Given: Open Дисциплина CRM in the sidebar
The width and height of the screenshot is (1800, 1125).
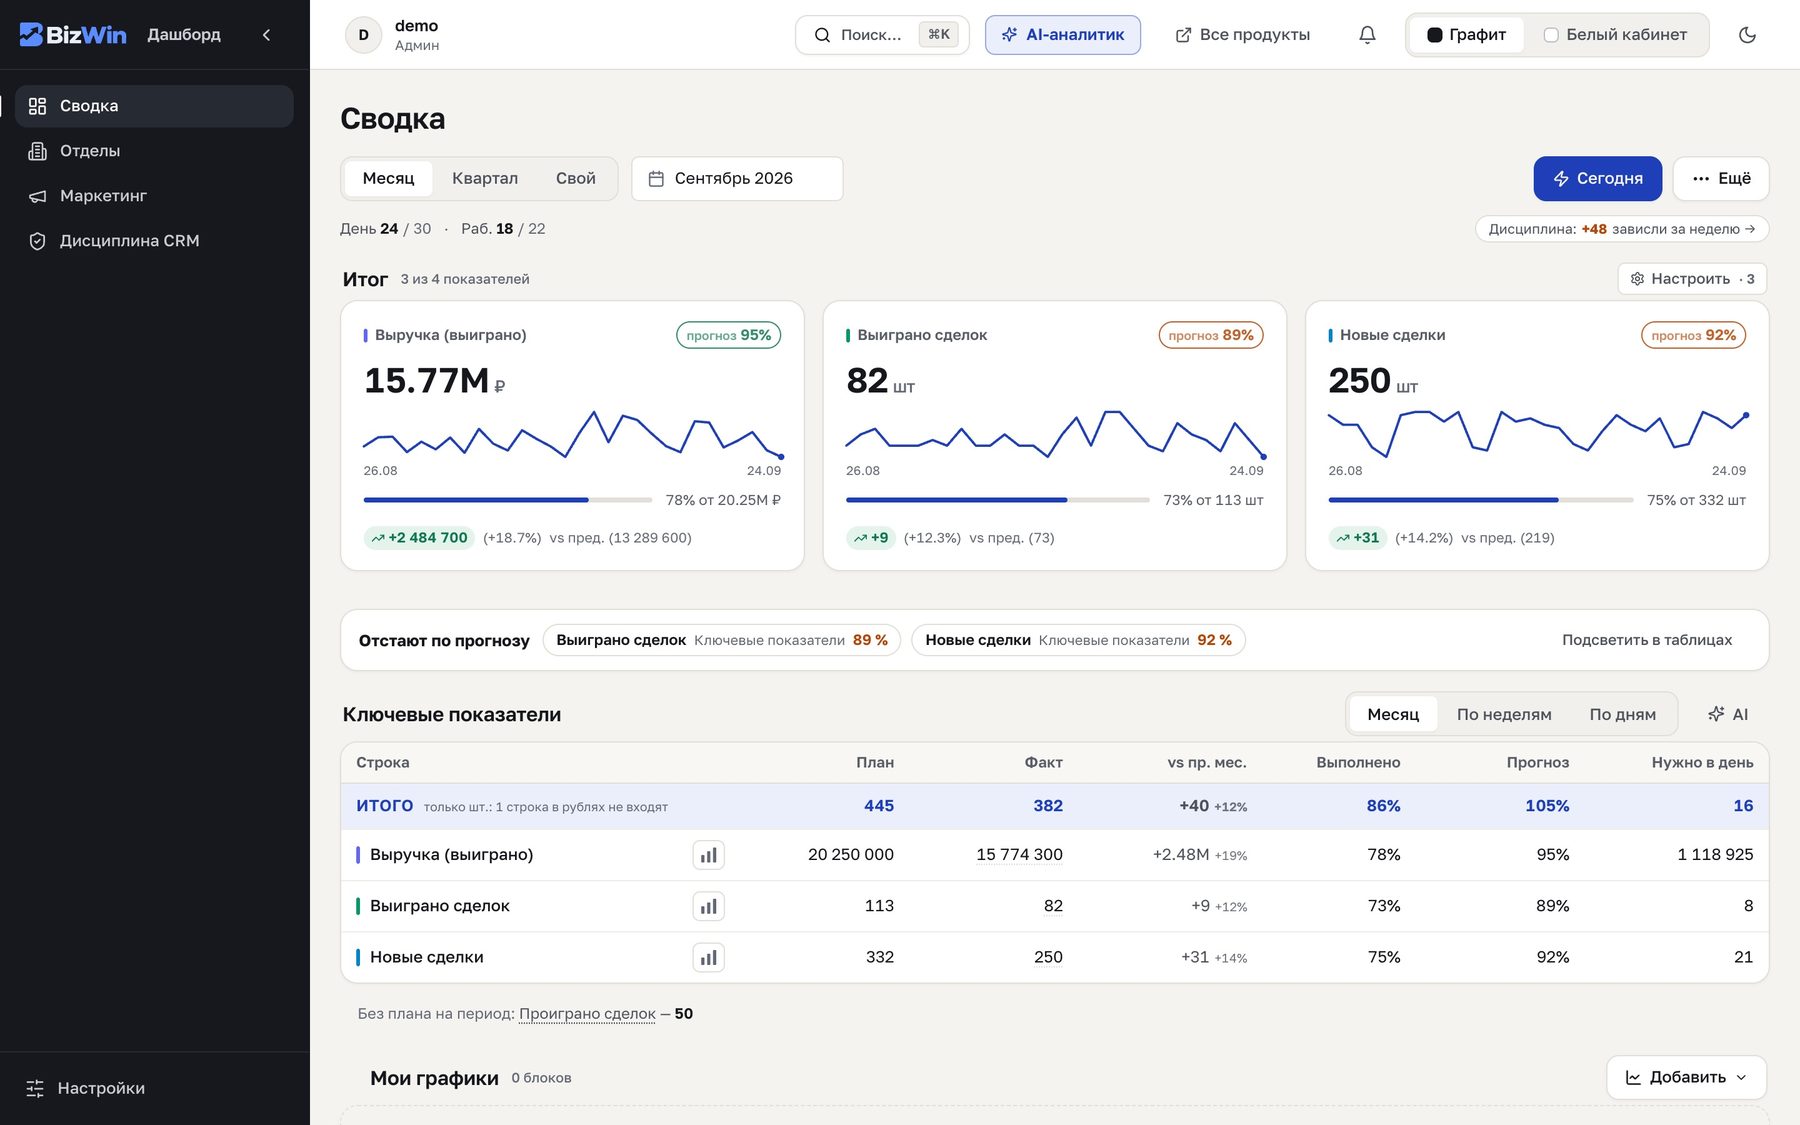Looking at the screenshot, I should coord(154,241).
